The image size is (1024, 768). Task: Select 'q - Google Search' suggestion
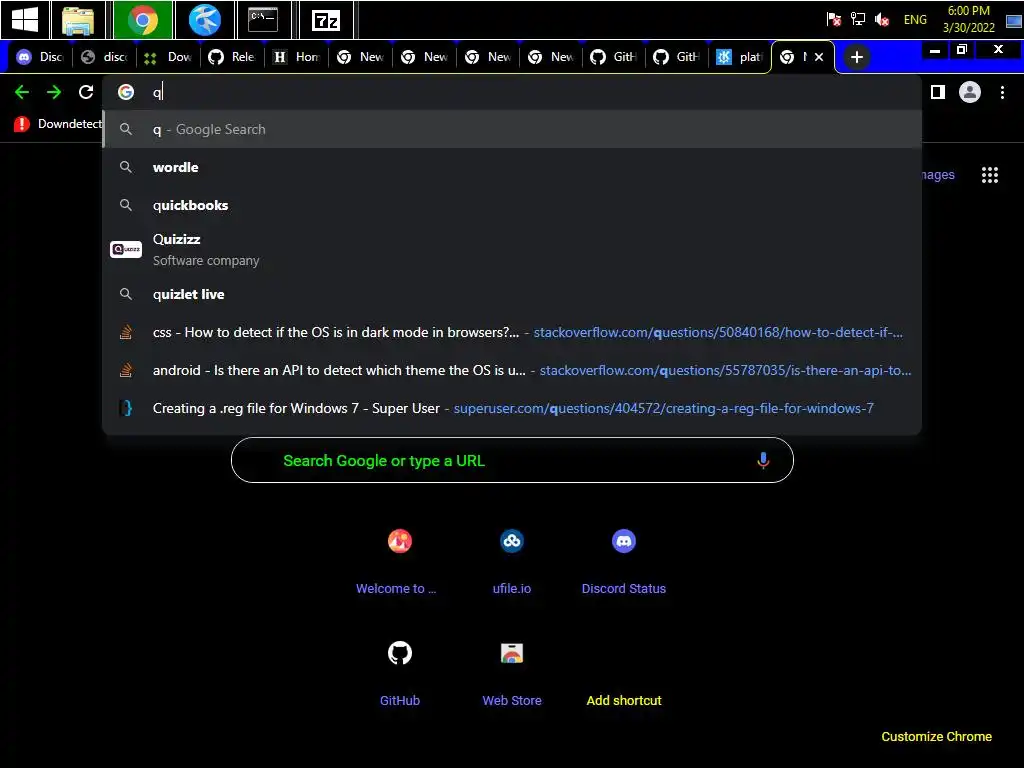[512, 129]
